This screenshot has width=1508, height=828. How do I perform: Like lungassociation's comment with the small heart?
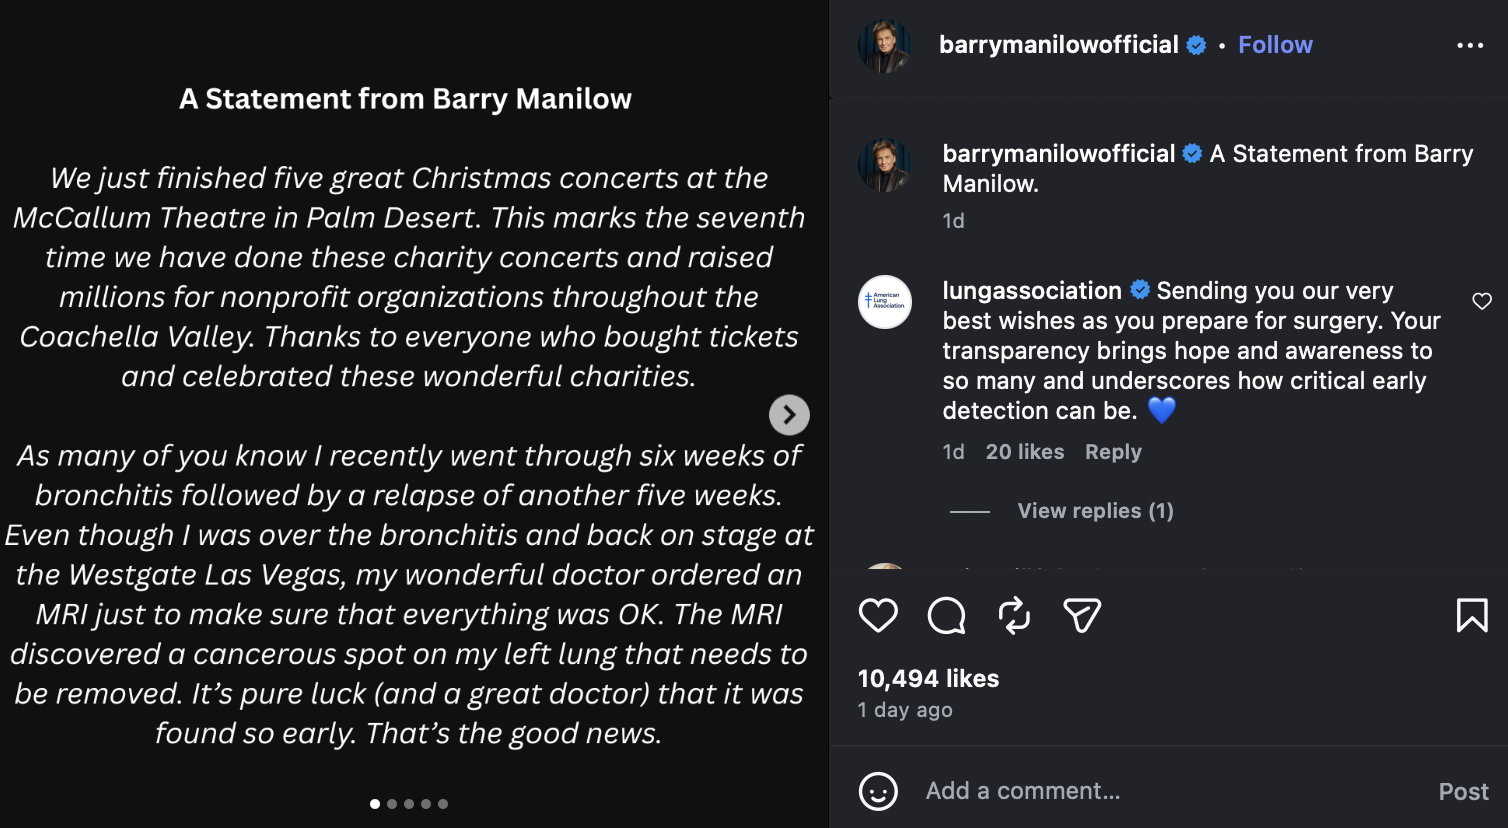pyautogui.click(x=1482, y=300)
